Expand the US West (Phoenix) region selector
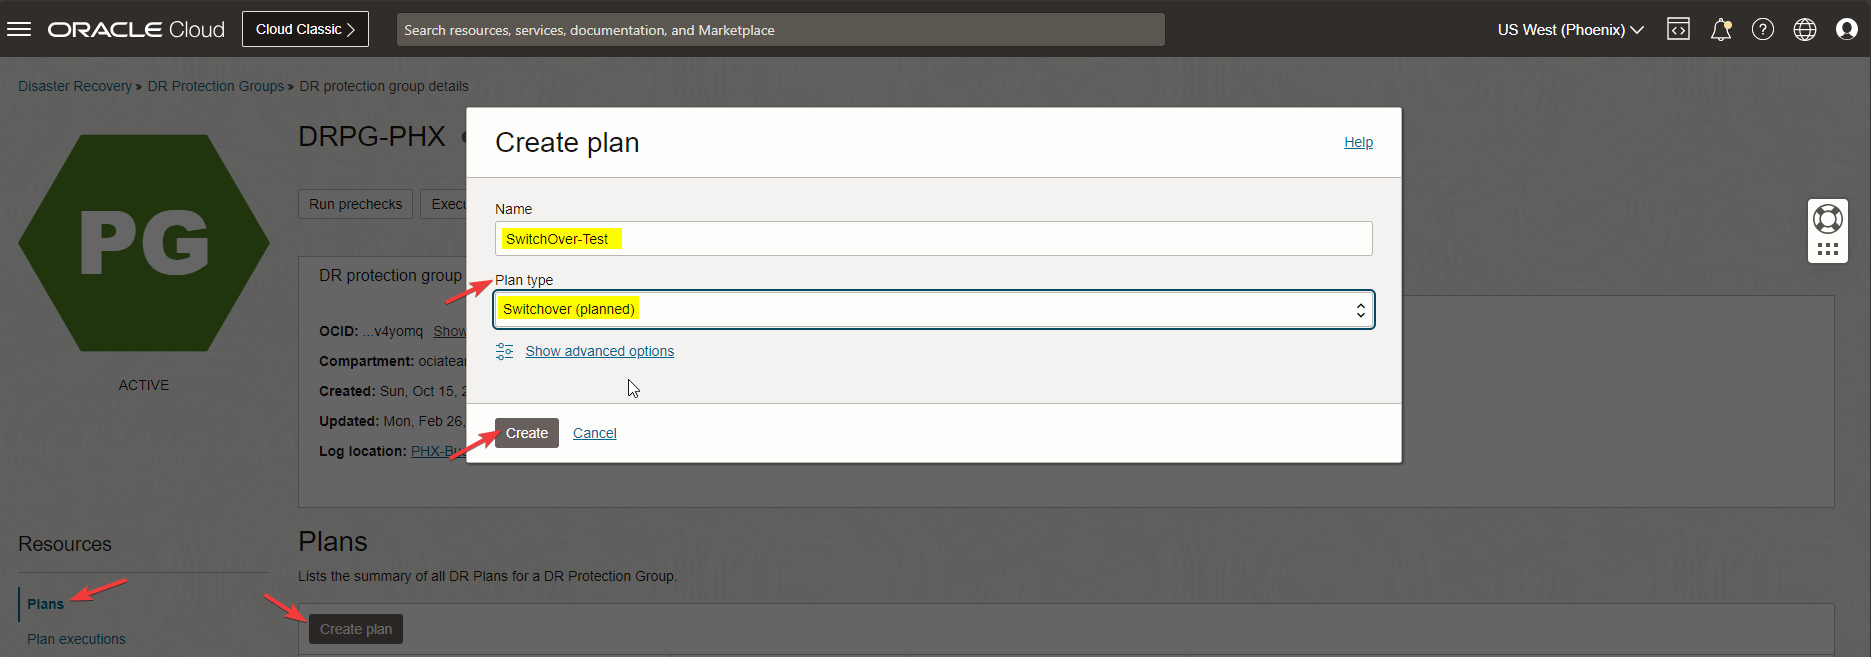1871x657 pixels. click(1570, 29)
